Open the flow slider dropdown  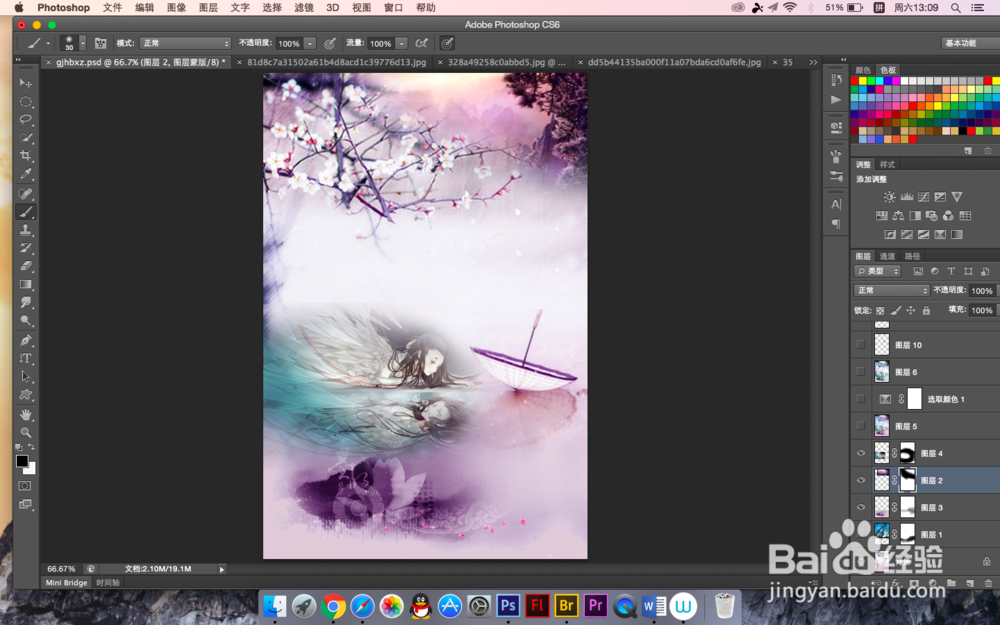tap(402, 43)
